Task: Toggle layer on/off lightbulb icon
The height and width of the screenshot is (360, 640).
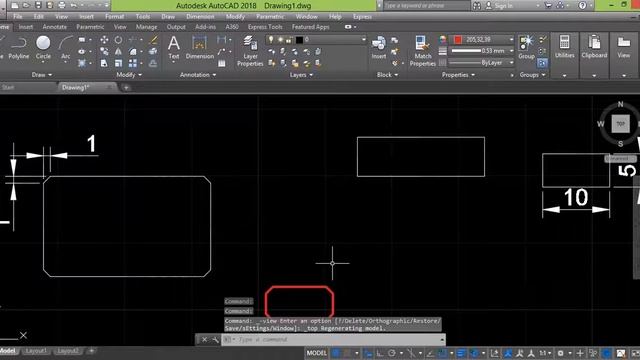Action: point(271,40)
